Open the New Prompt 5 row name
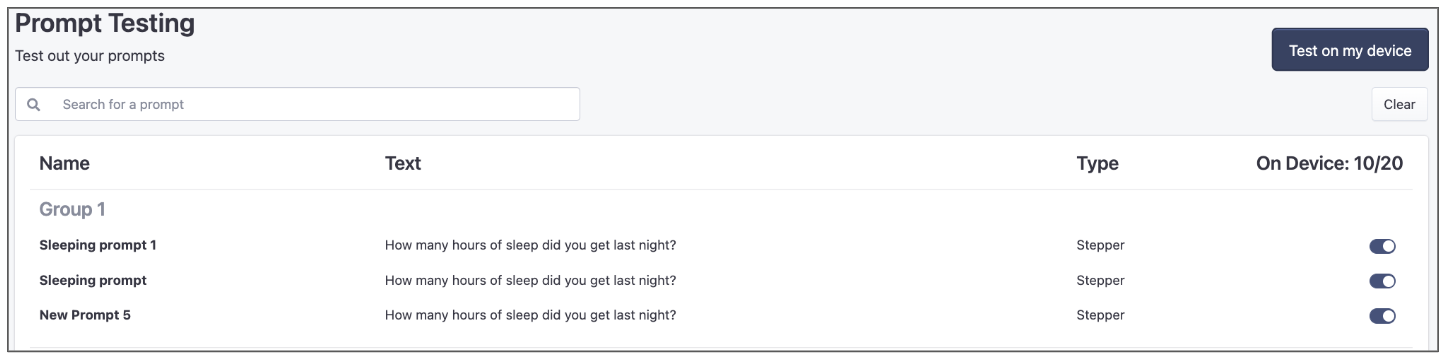 pyautogui.click(x=85, y=315)
